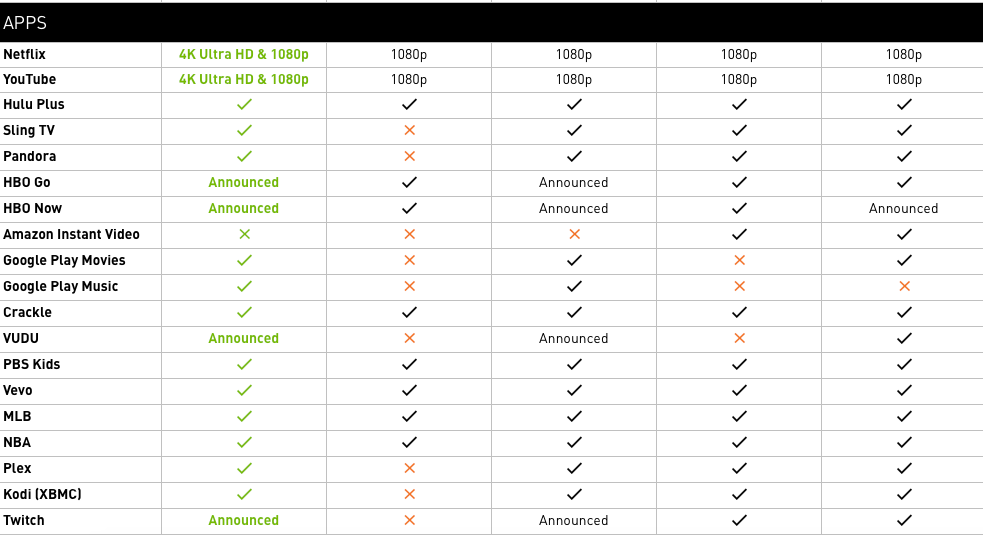Click the green checkmark in PBS Kids row
The width and height of the screenshot is (983, 535).
244,364
